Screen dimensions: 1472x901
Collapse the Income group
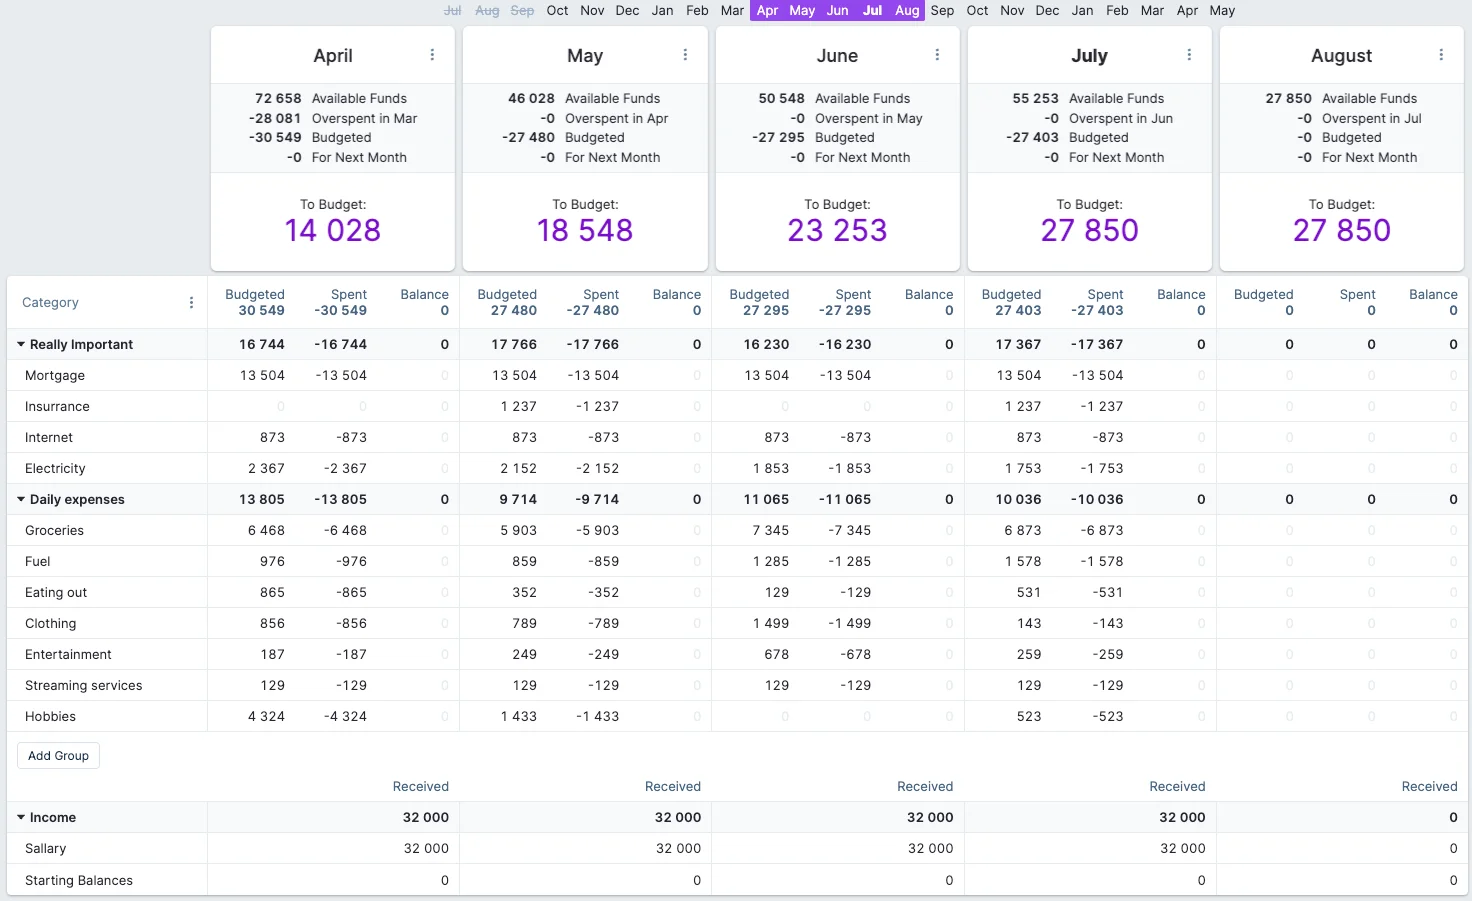[x=21, y=817]
